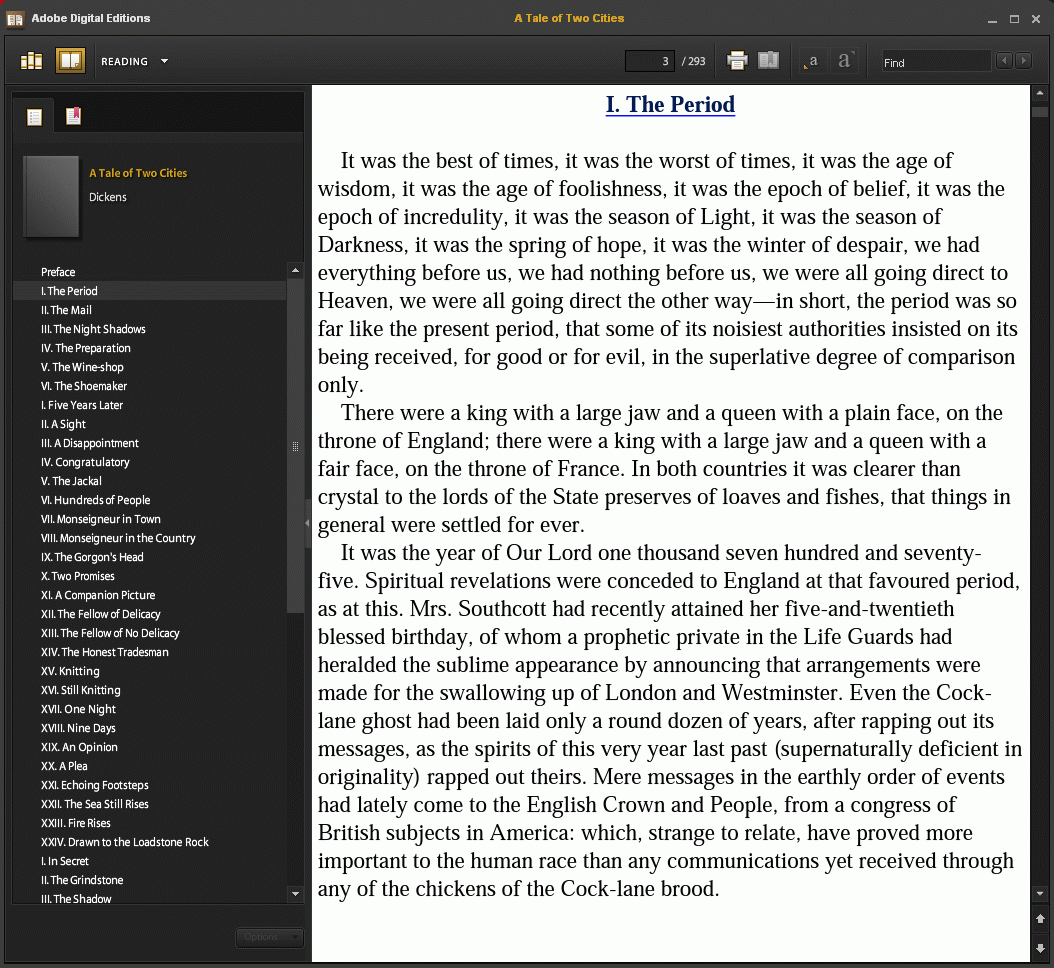Select the Reading view icon
This screenshot has height=968, width=1054.
(70, 61)
